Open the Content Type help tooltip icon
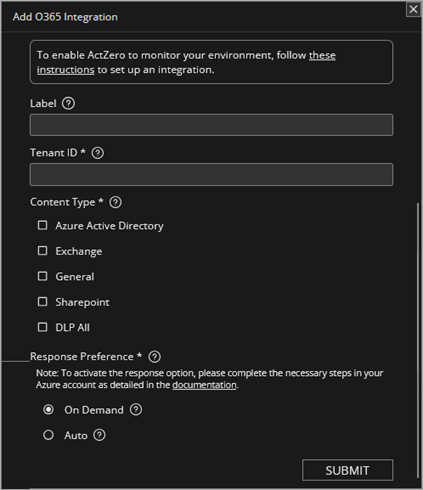423x490 pixels. [x=116, y=202]
